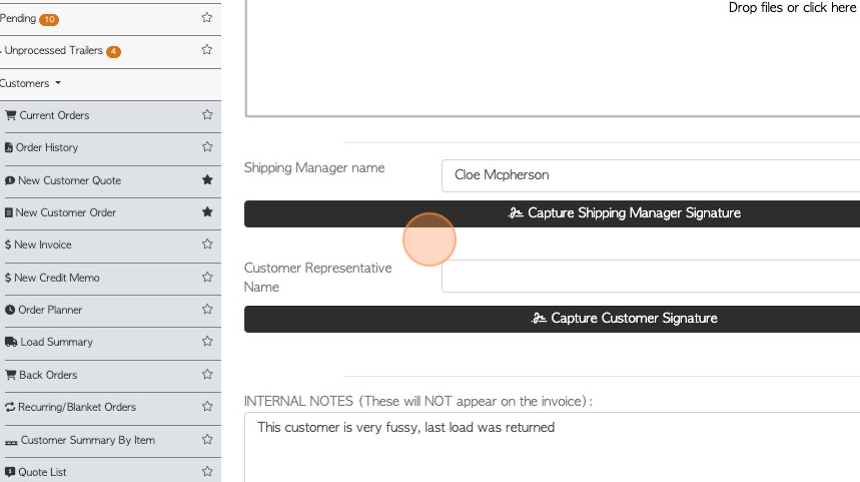The width and height of the screenshot is (860, 482).
Task: Click the Load Summary truck icon
Action: (11, 342)
